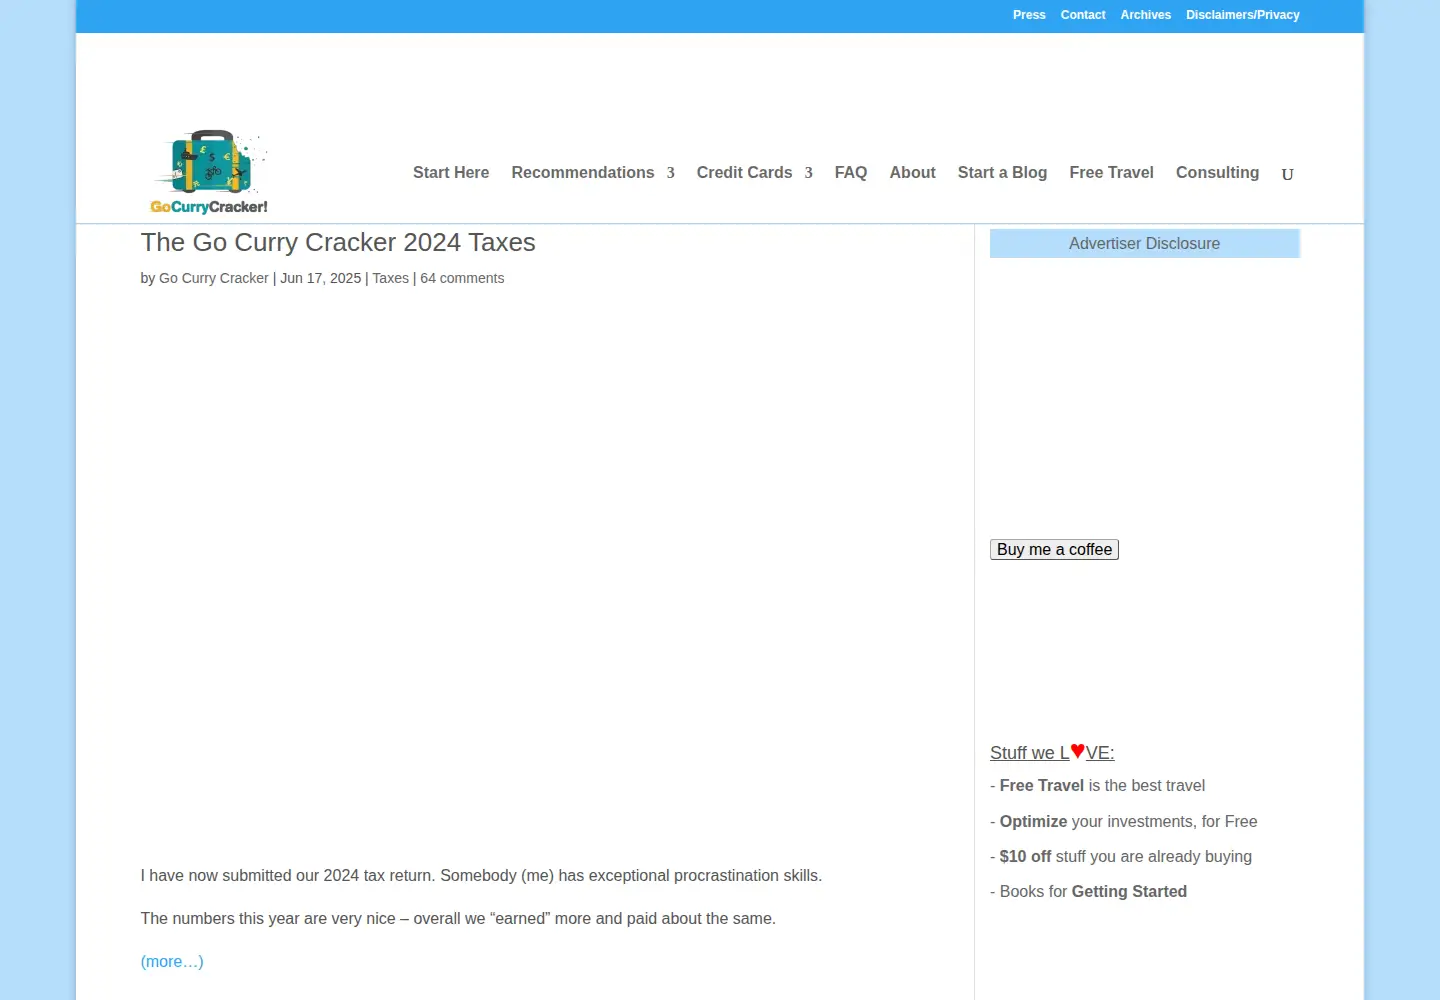Follow the (more…) read more link

click(x=172, y=961)
